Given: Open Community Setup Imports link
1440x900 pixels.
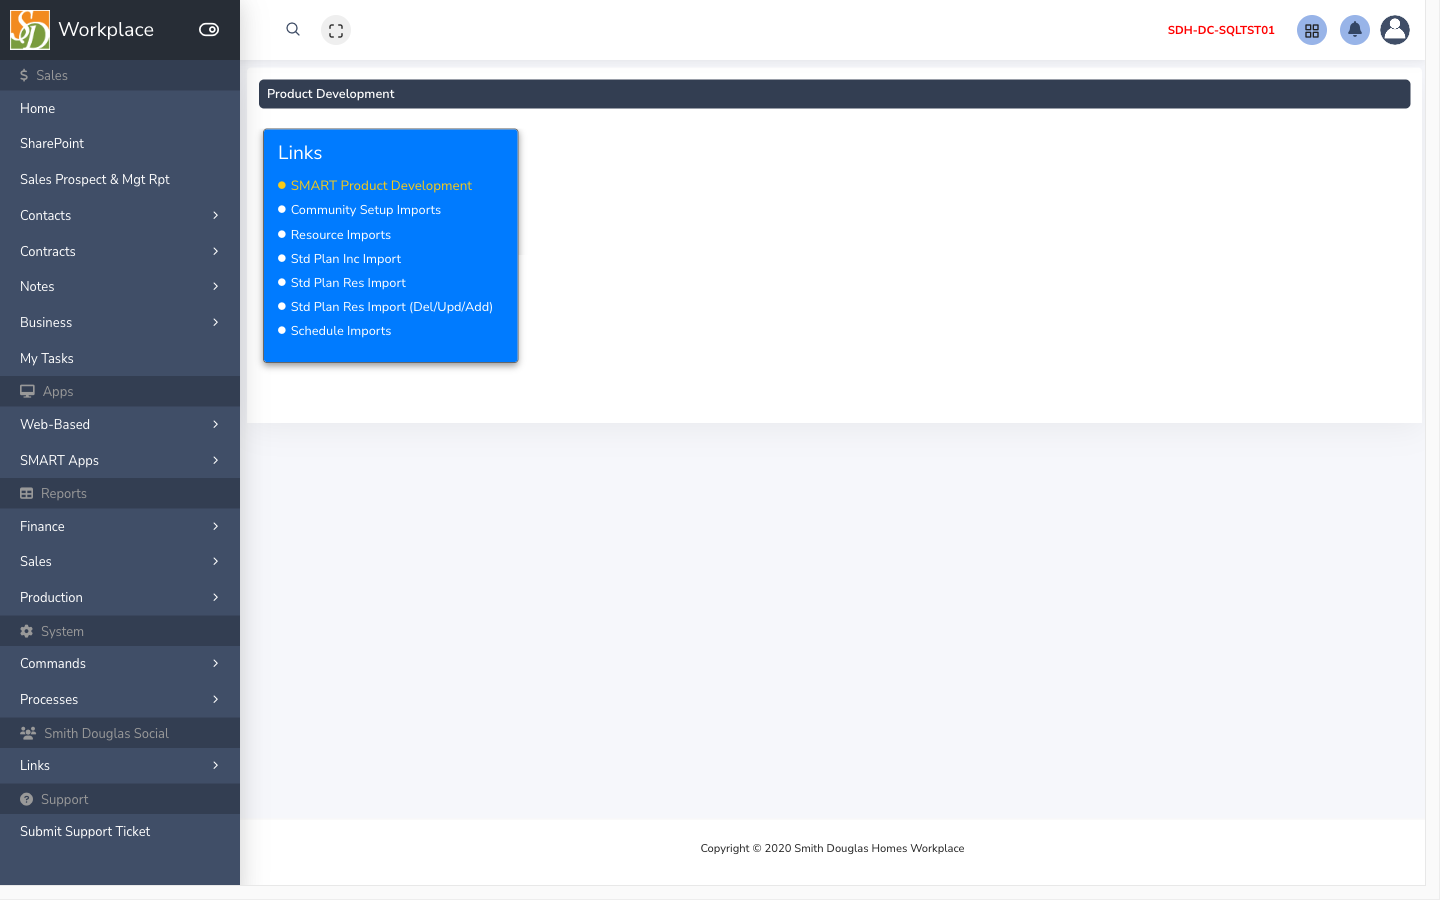Looking at the screenshot, I should (366, 210).
